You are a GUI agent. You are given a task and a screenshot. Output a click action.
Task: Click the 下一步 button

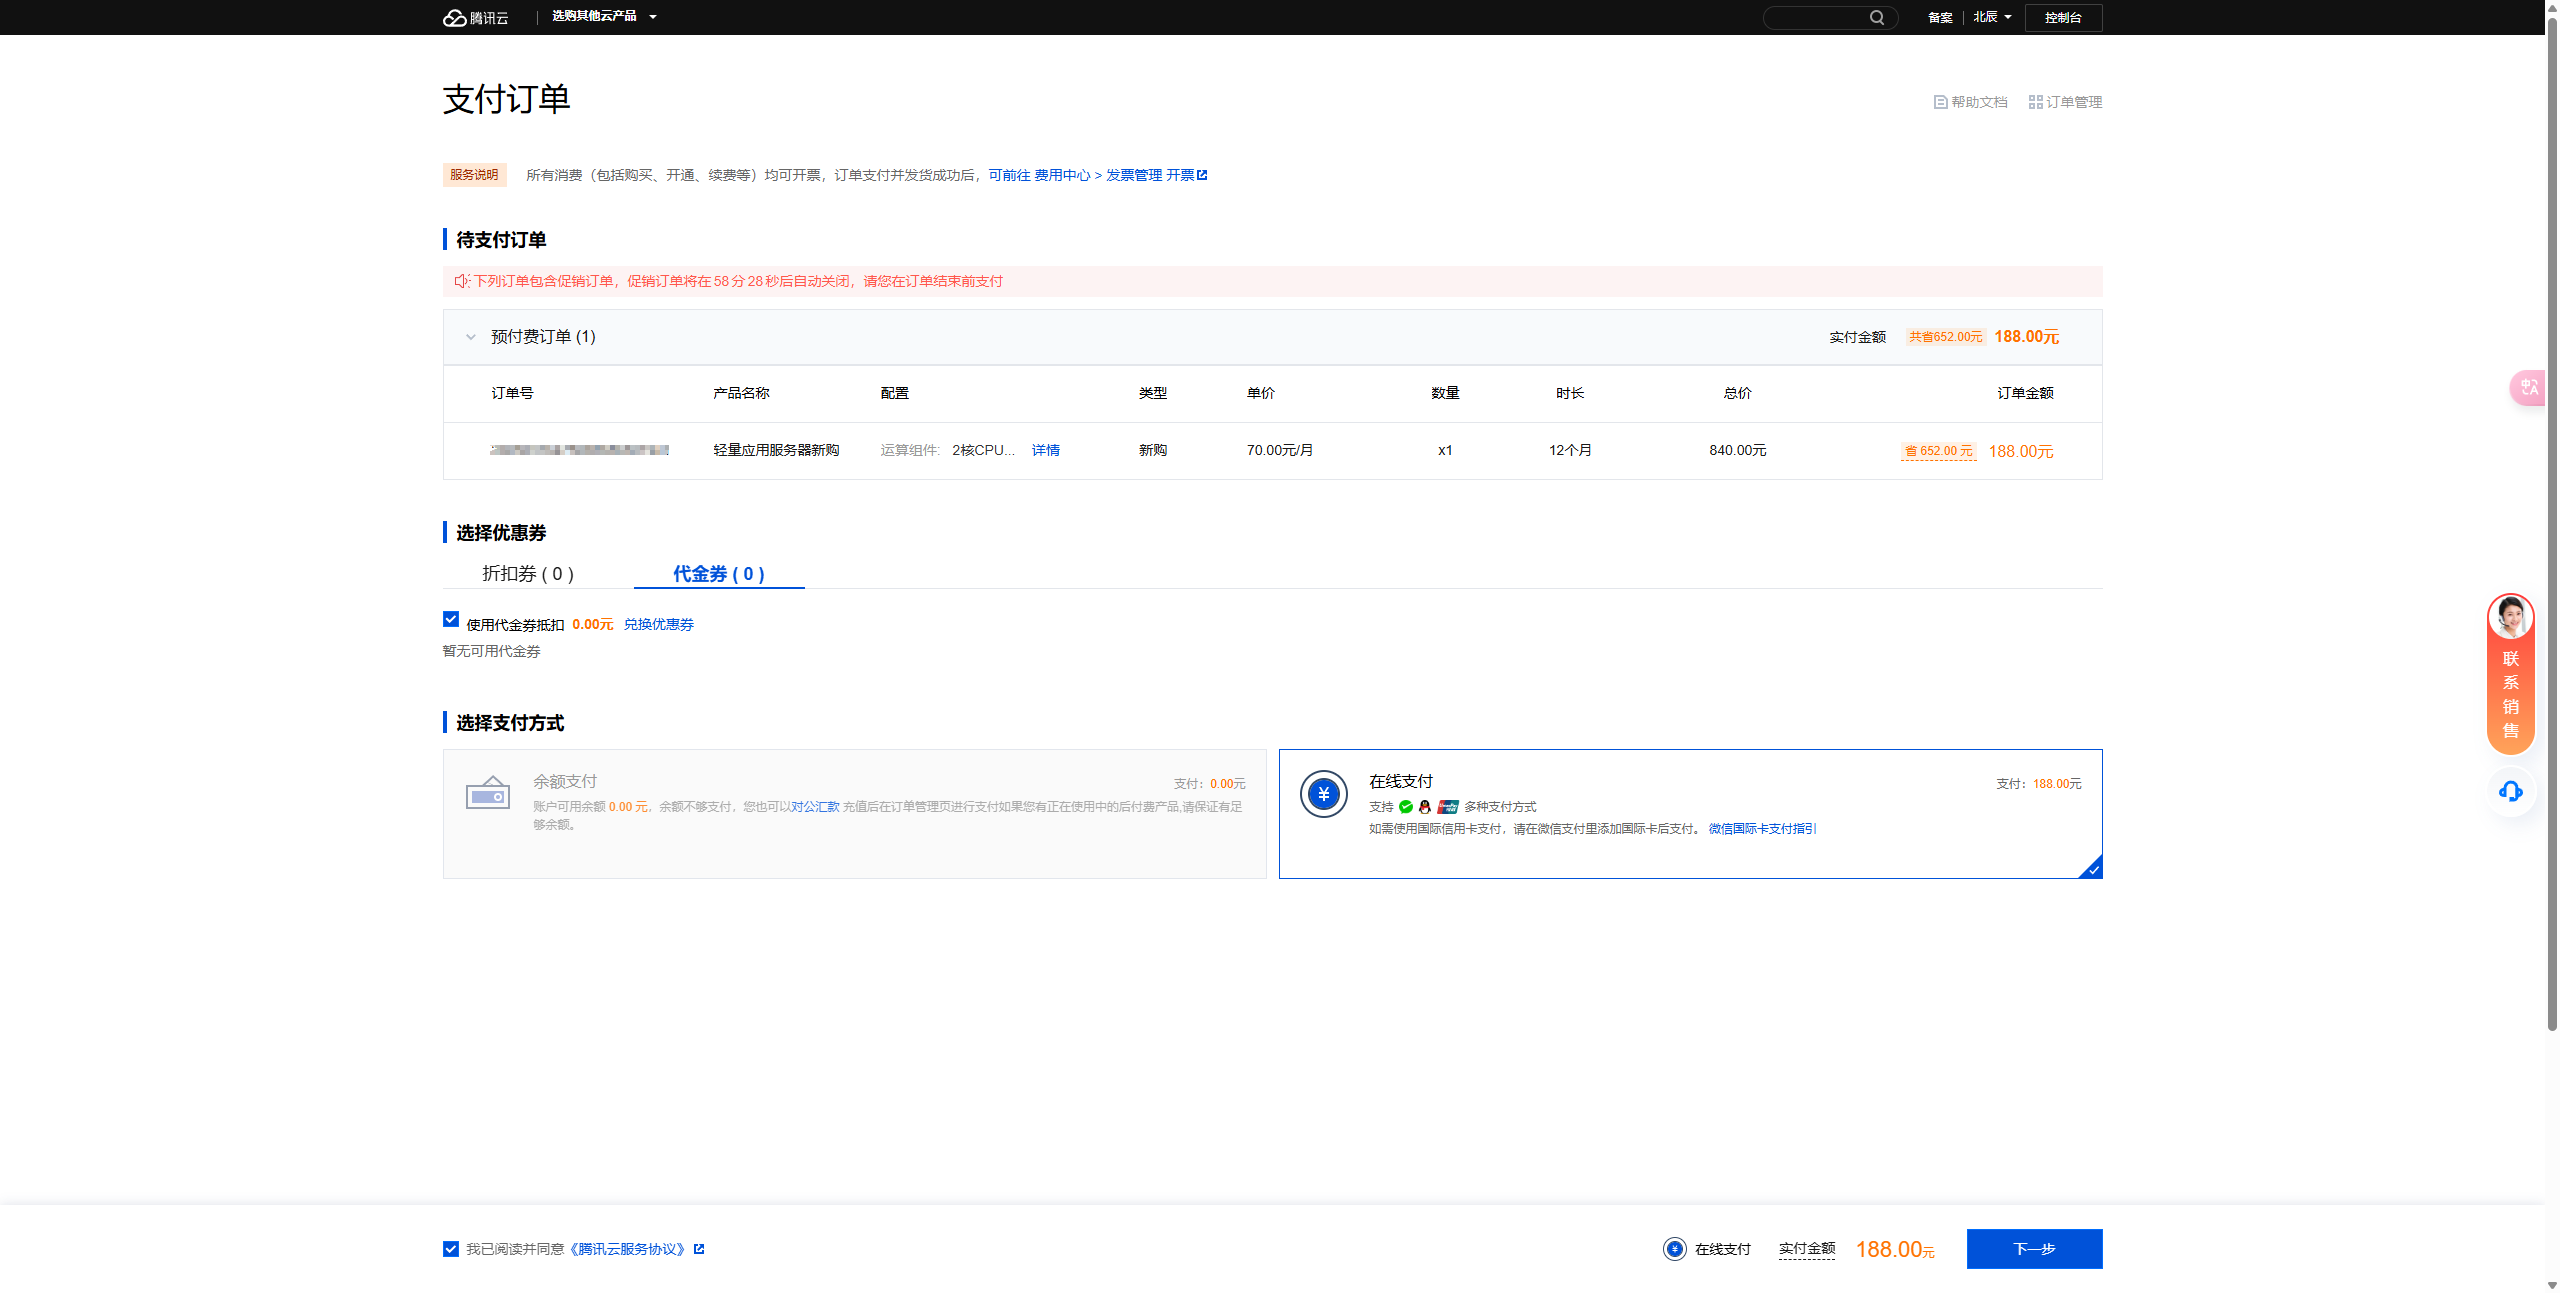point(2034,1249)
